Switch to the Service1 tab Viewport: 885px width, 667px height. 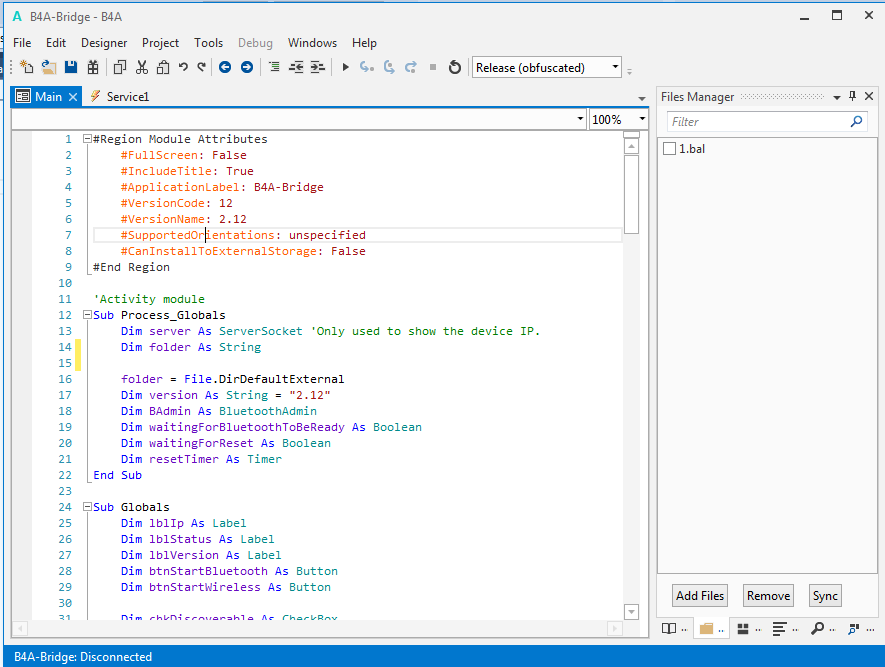pyautogui.click(x=120, y=96)
